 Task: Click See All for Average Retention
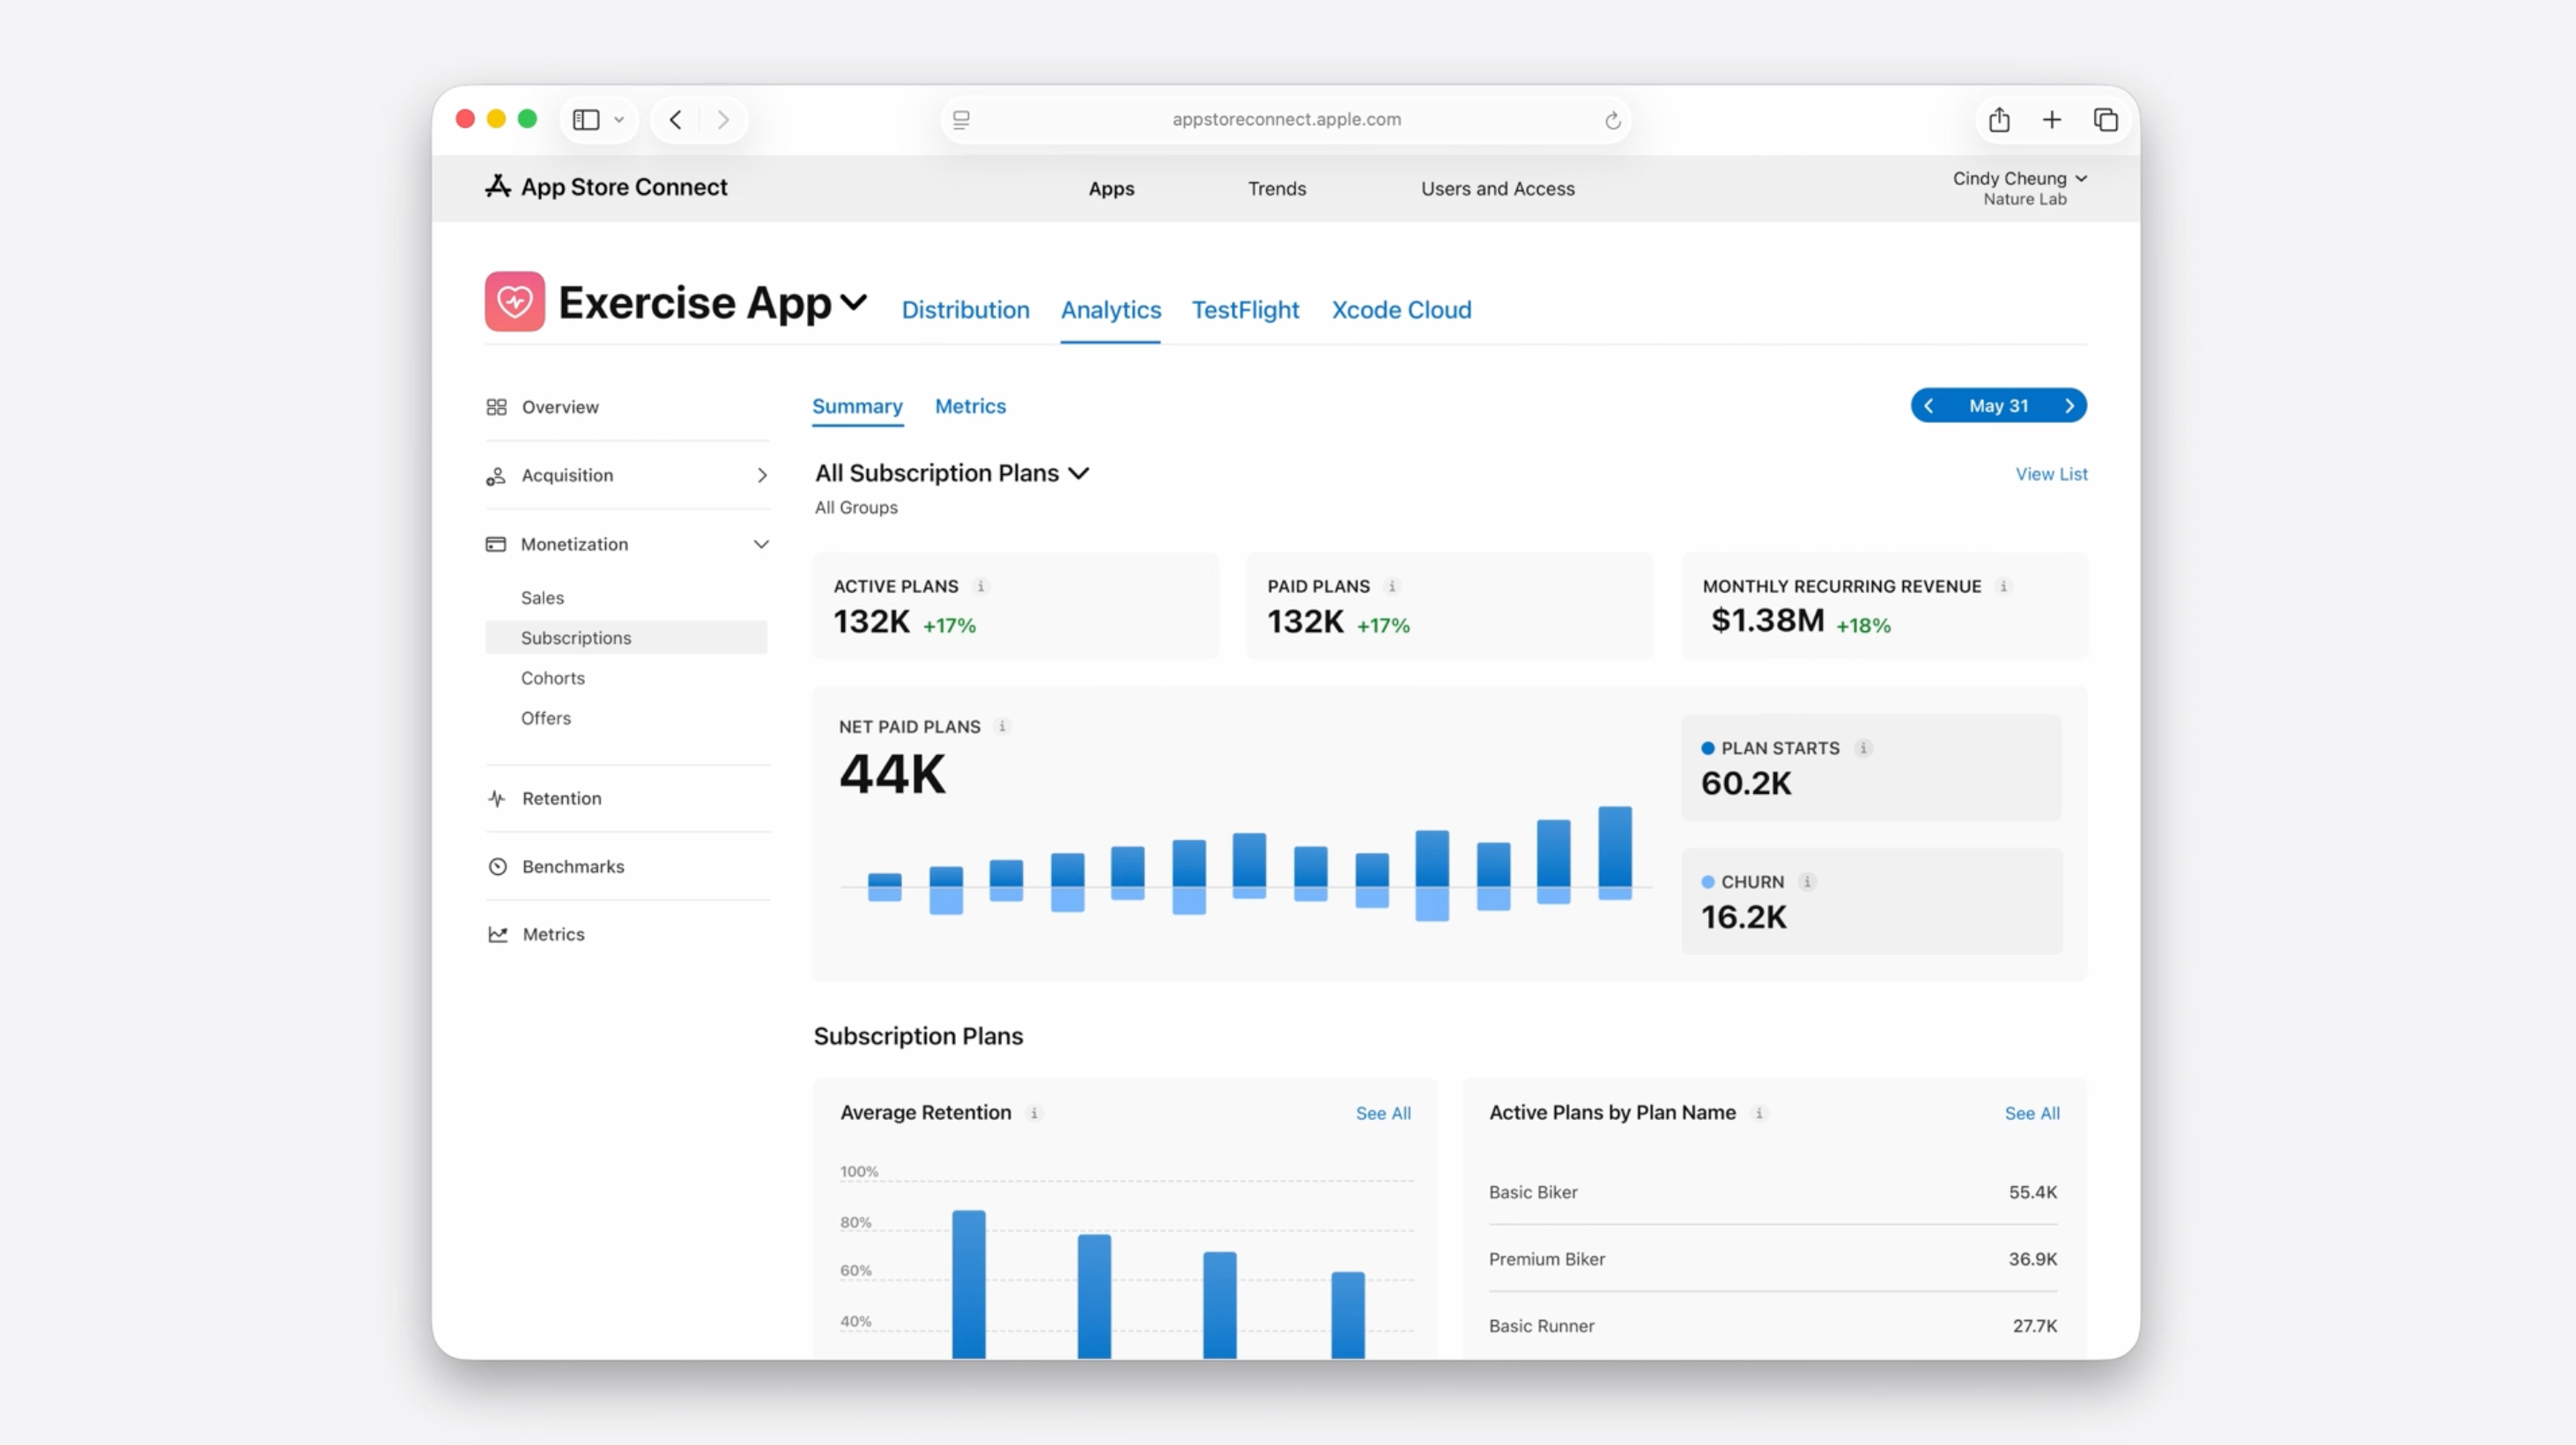pyautogui.click(x=1383, y=1113)
